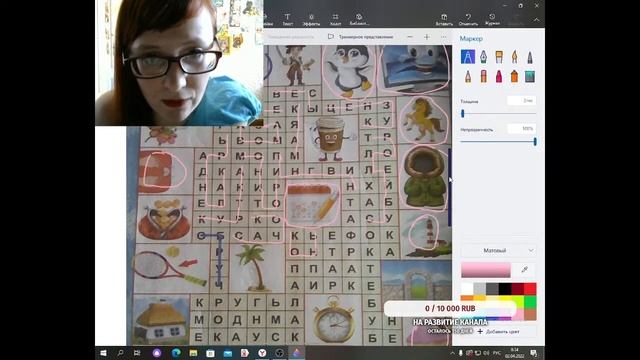Pick the dark gray color swatch
Screen dimensions: 640x360
coord(492,289)
